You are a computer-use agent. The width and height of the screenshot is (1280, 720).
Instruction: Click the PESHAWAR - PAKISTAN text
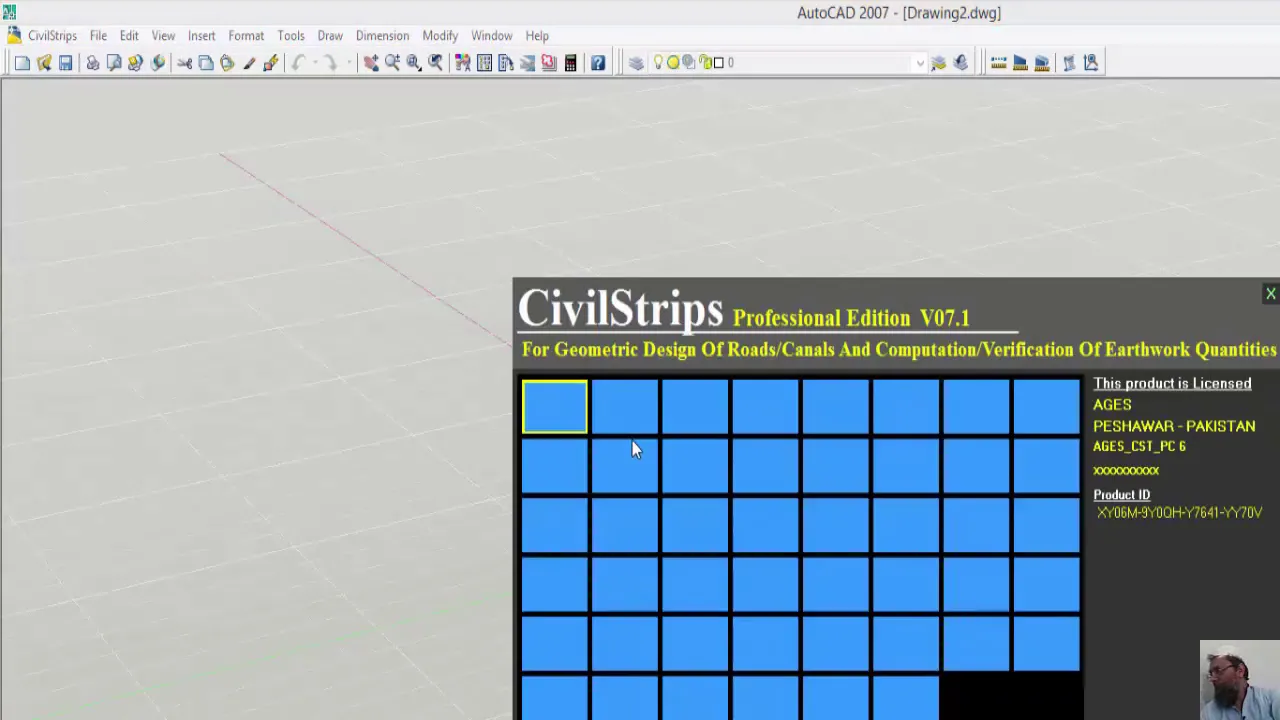pyautogui.click(x=1174, y=426)
